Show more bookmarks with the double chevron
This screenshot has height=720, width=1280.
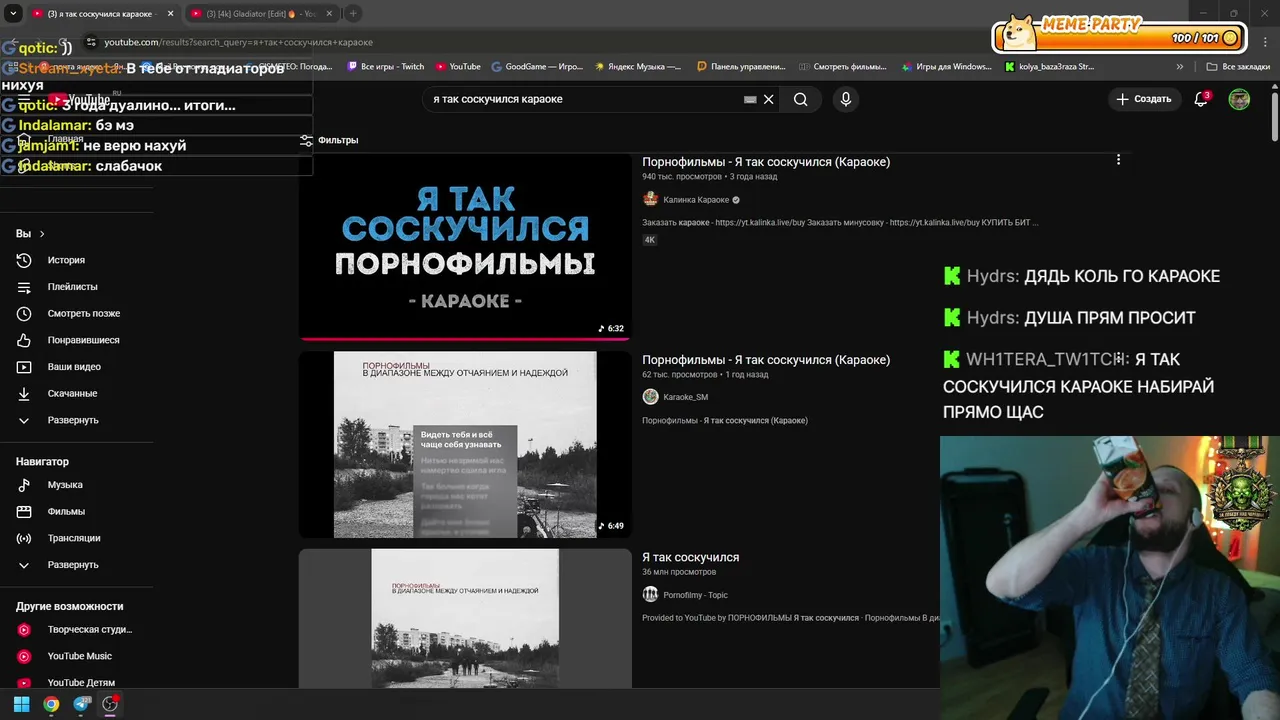[x=1180, y=67]
